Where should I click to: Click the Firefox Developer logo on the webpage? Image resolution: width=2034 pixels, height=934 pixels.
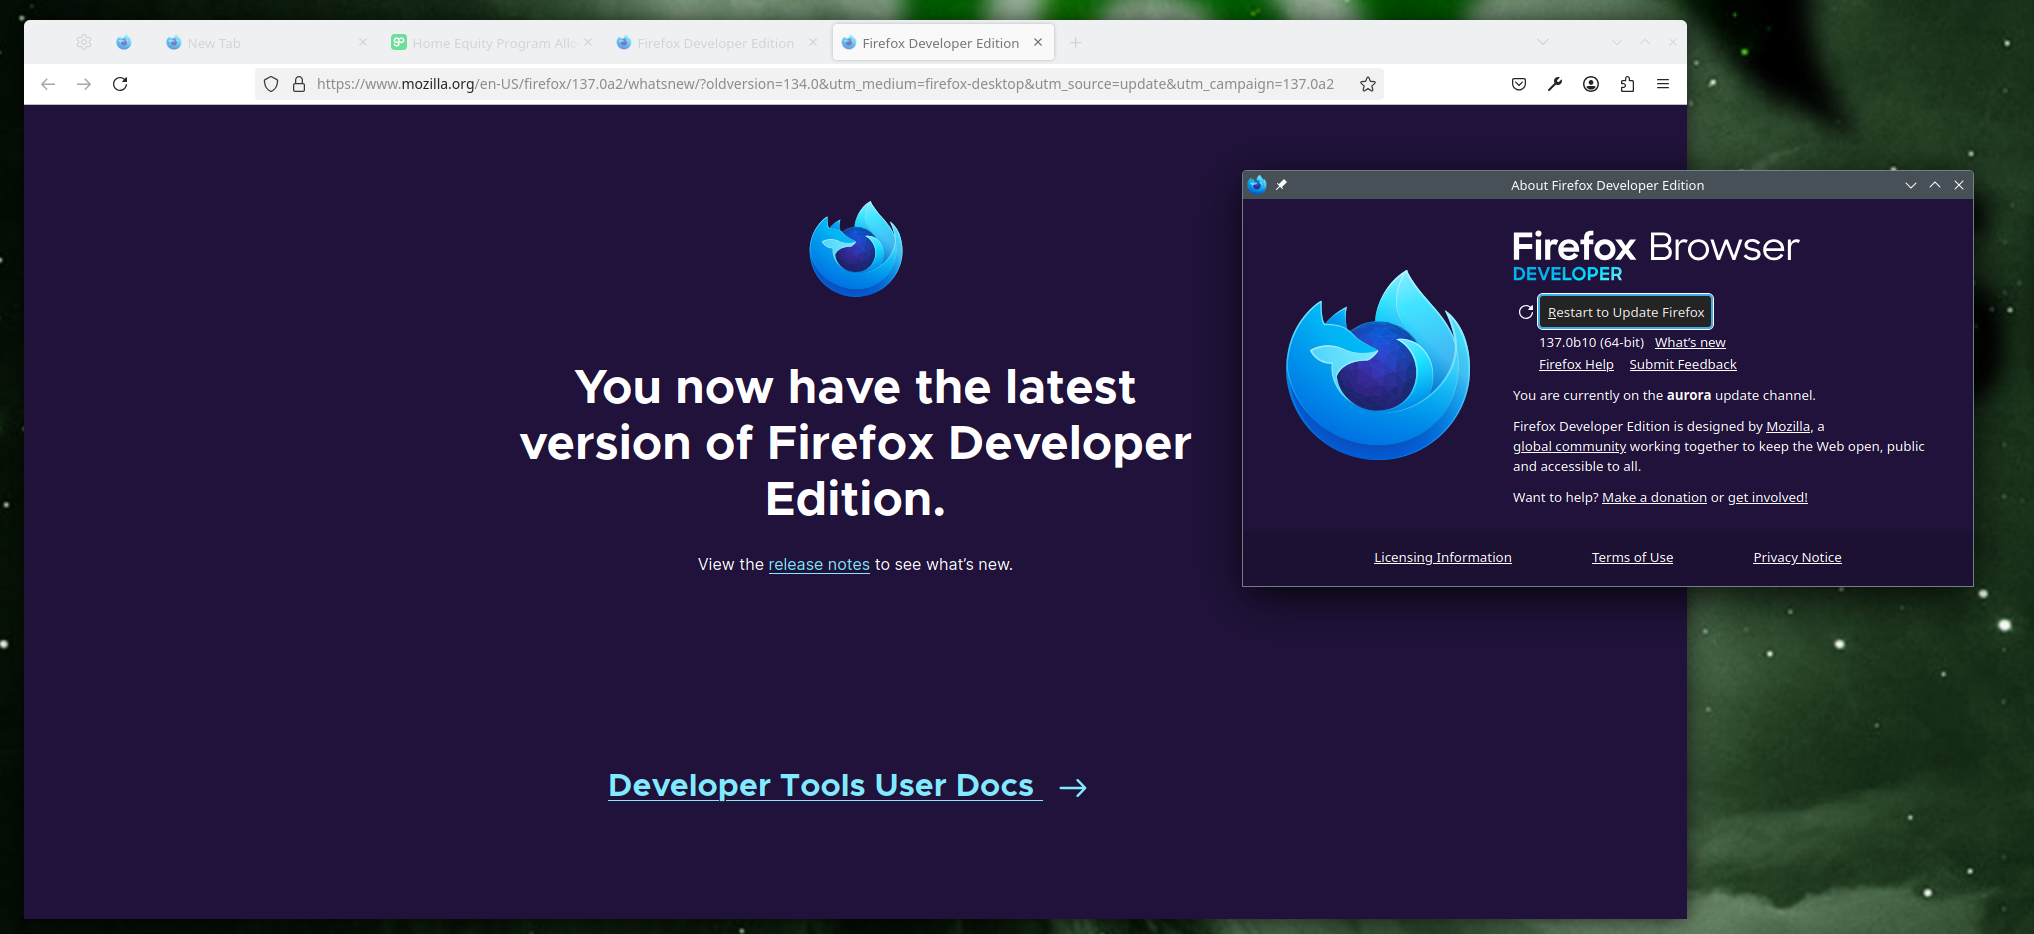856,249
